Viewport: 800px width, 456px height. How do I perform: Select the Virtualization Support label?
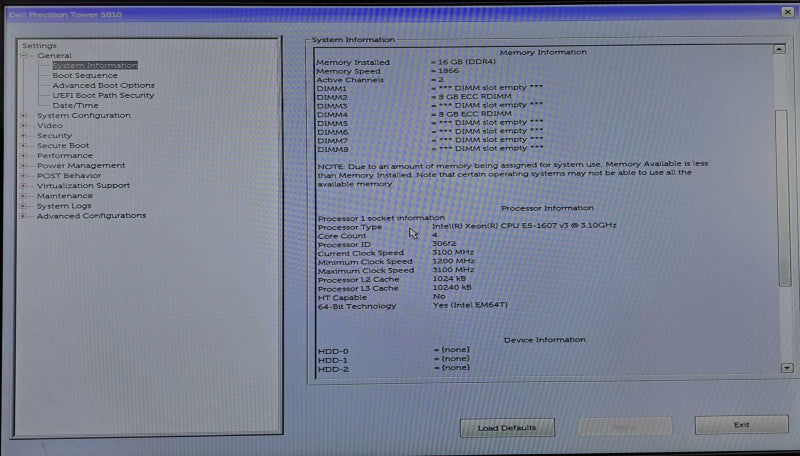83,186
